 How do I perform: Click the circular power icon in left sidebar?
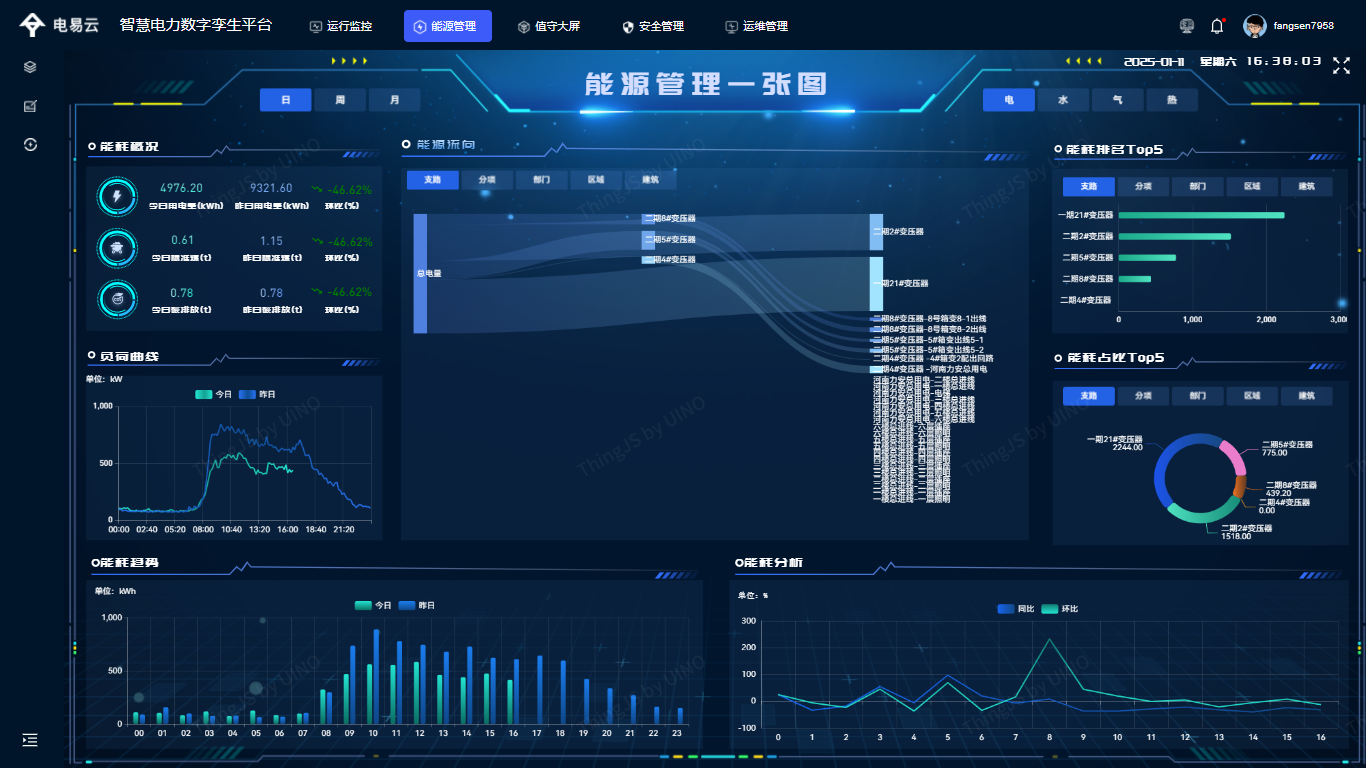[x=30, y=145]
